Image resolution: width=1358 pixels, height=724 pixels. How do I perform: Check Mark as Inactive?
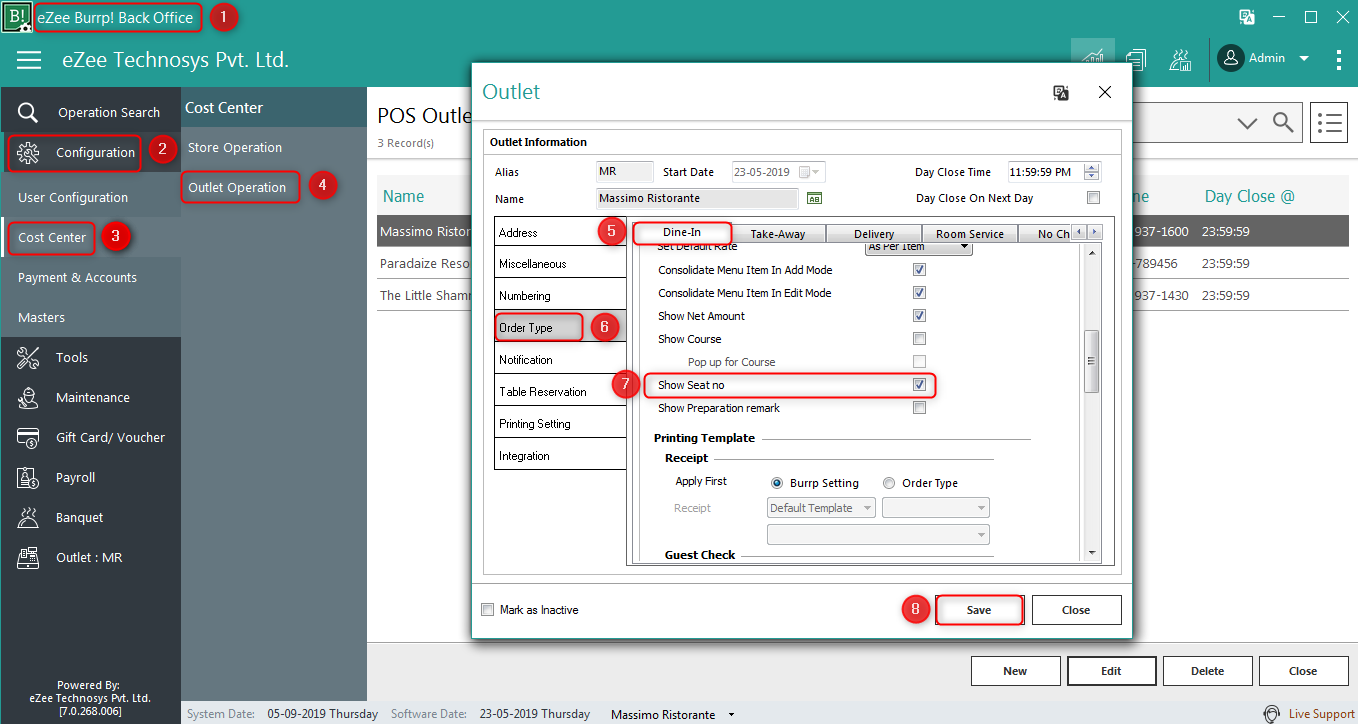(488, 609)
